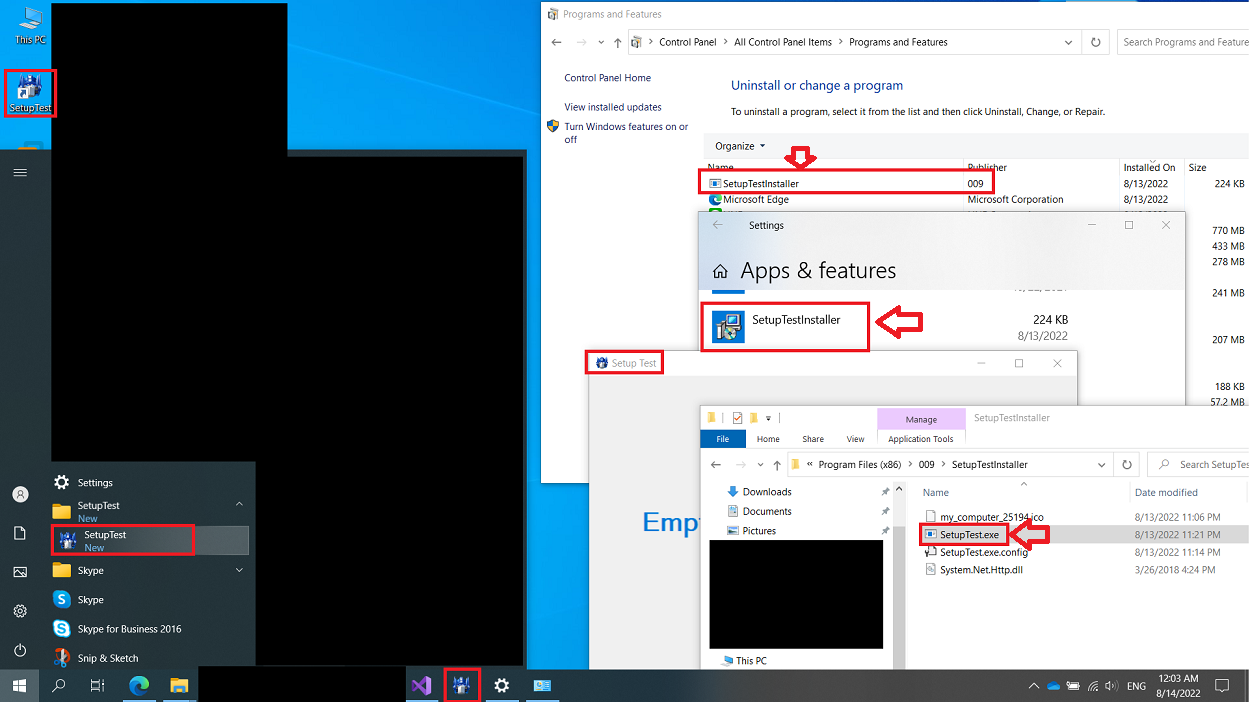Open Control Panel Home link
The image size is (1250, 702).
pyautogui.click(x=607, y=78)
